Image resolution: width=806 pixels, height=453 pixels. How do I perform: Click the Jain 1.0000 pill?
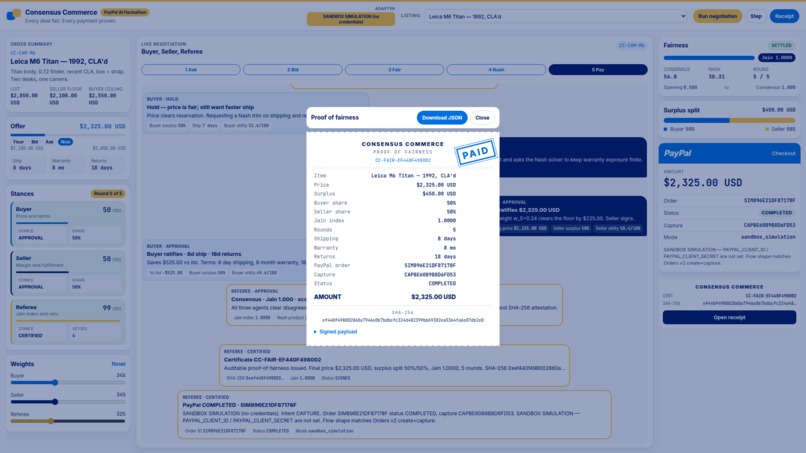coord(776,58)
